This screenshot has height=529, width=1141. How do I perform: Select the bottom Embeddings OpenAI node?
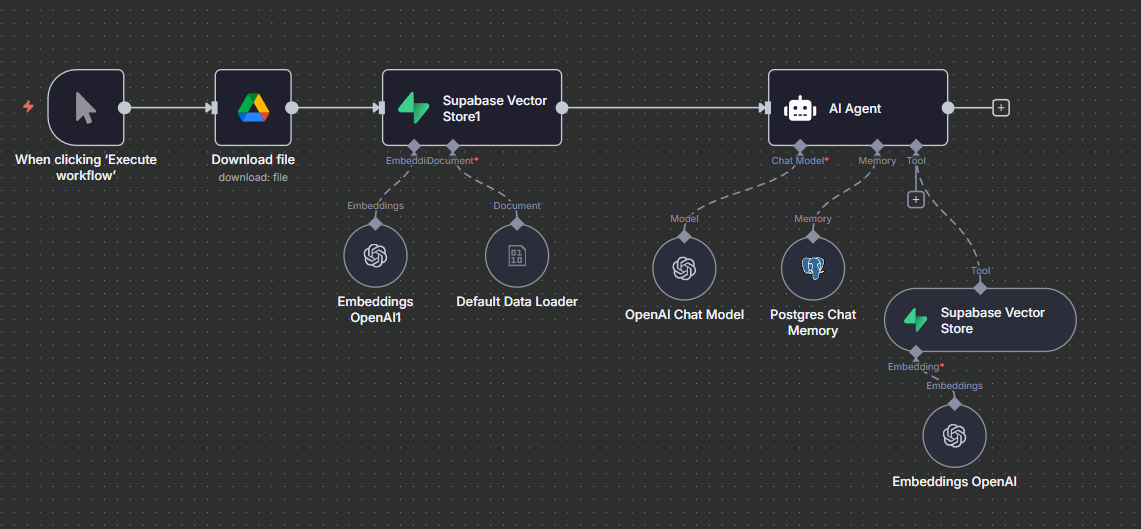tap(954, 436)
